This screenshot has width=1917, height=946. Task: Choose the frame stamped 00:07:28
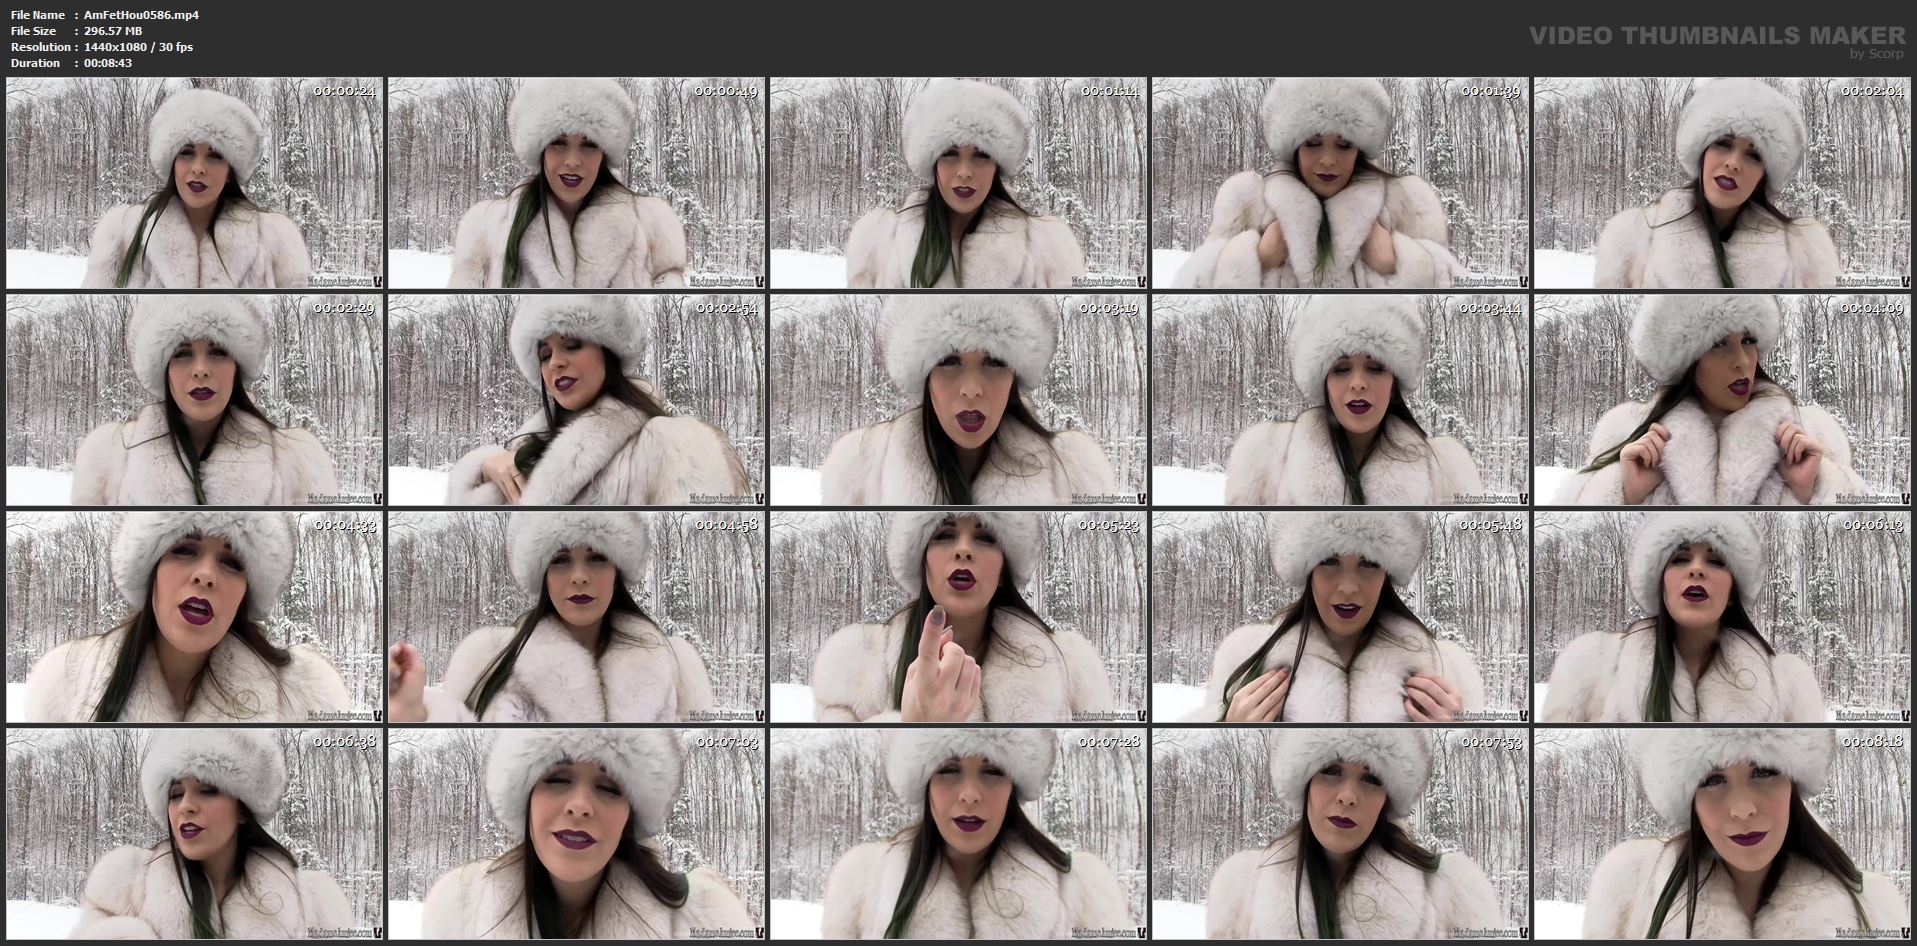pos(958,834)
